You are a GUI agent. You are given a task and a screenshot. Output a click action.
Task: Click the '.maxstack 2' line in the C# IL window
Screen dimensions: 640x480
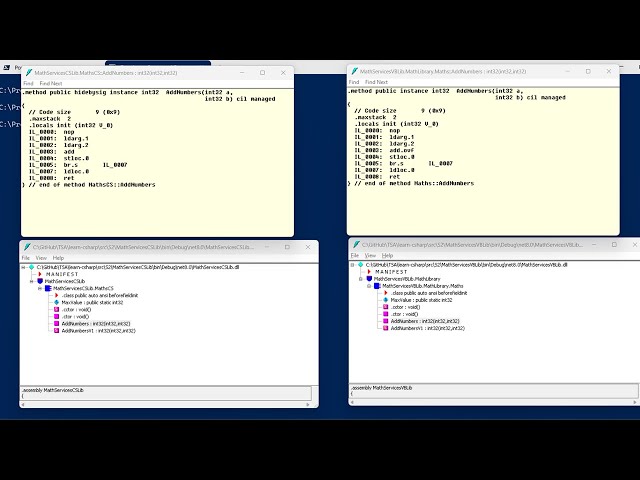(x=50, y=118)
